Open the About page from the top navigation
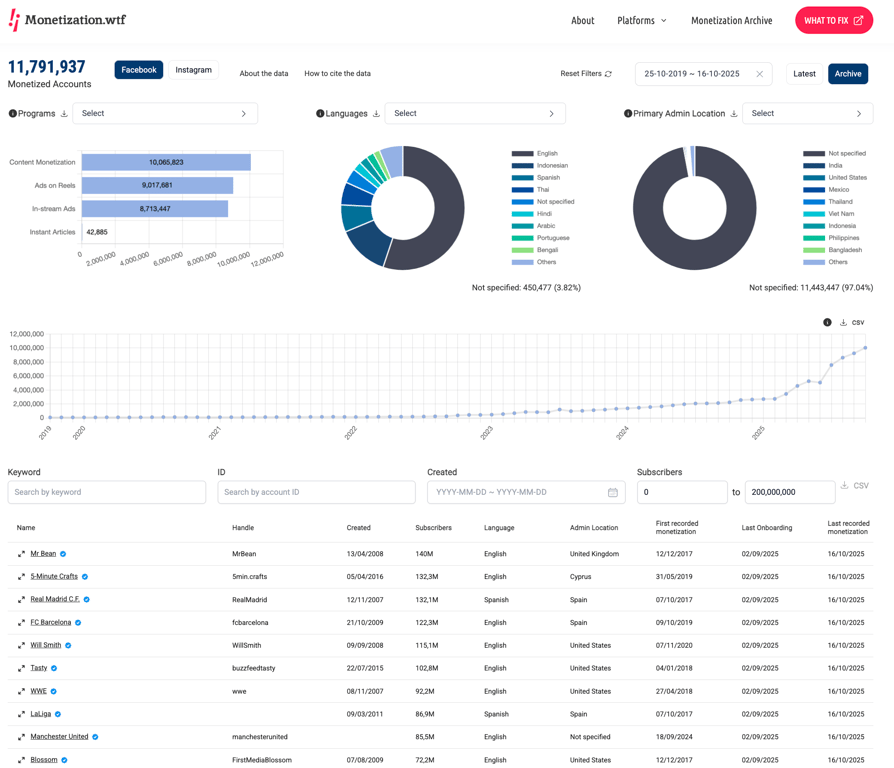This screenshot has width=894, height=768. [x=583, y=20]
